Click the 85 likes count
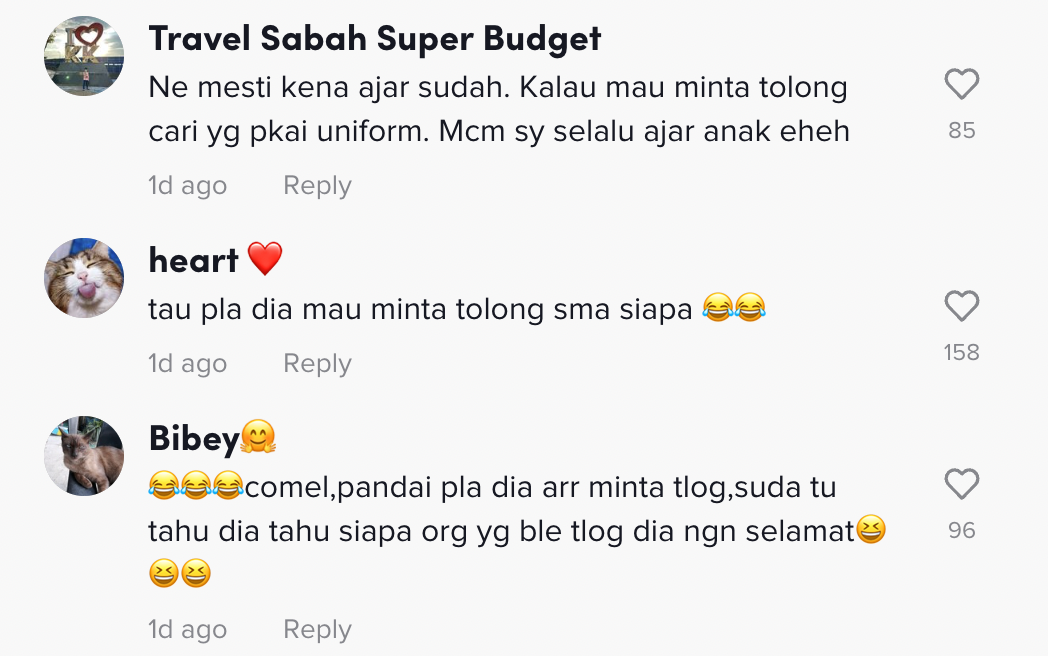This screenshot has height=656, width=1048. (961, 131)
